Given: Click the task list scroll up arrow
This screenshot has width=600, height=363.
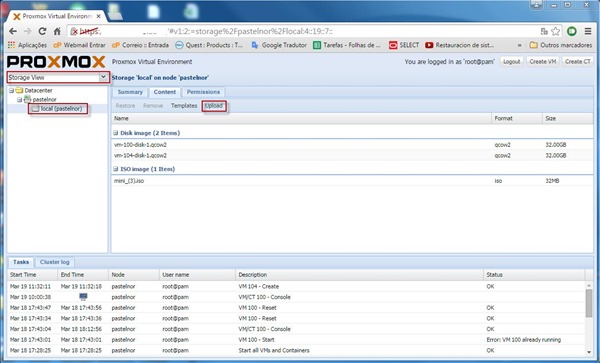Looking at the screenshot, I should coord(589,285).
